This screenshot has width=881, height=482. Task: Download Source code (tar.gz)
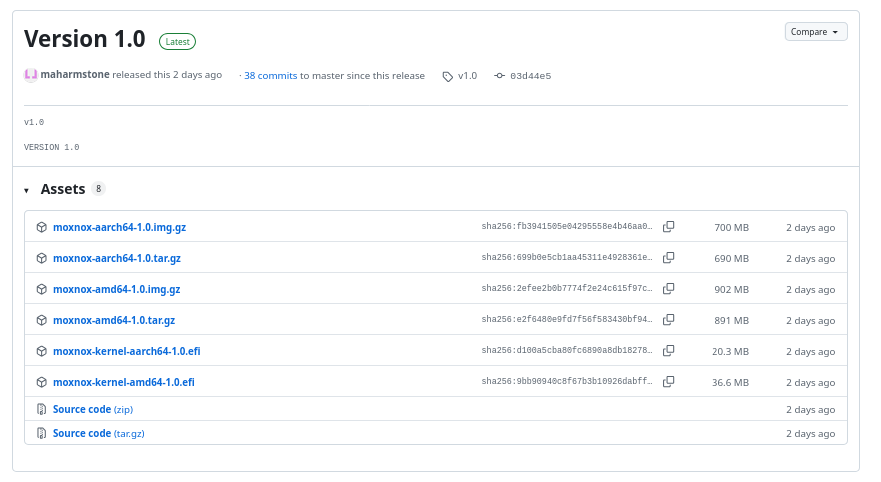pyautogui.click(x=99, y=433)
